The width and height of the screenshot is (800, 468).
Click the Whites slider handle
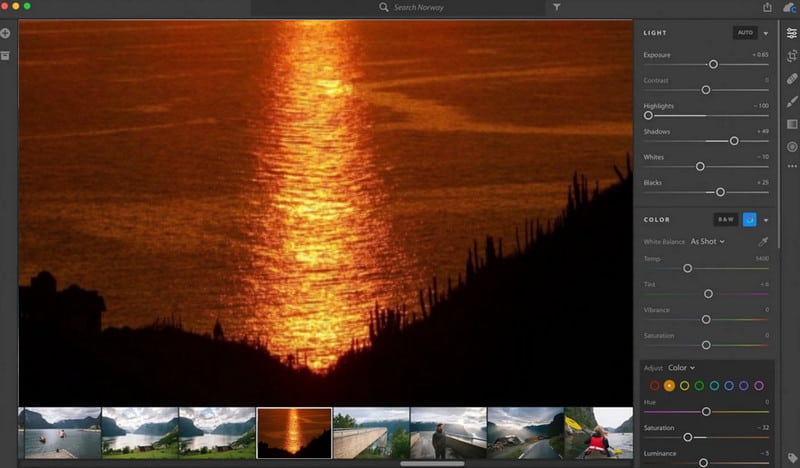tap(700, 166)
